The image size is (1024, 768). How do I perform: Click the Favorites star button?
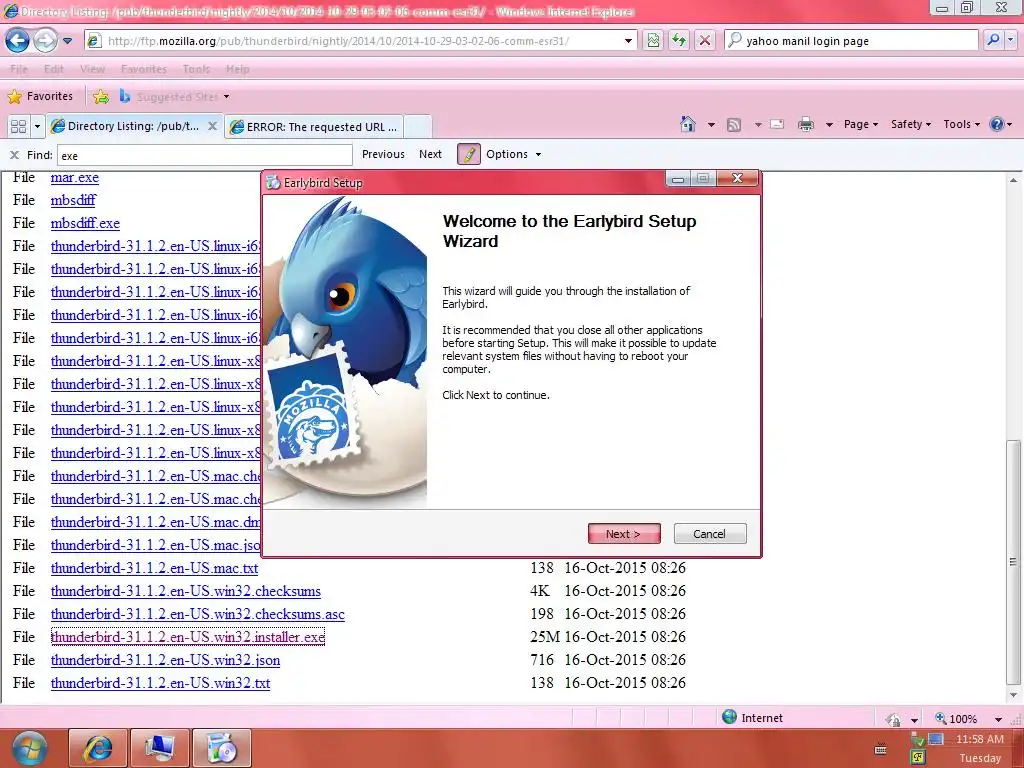tap(40, 96)
